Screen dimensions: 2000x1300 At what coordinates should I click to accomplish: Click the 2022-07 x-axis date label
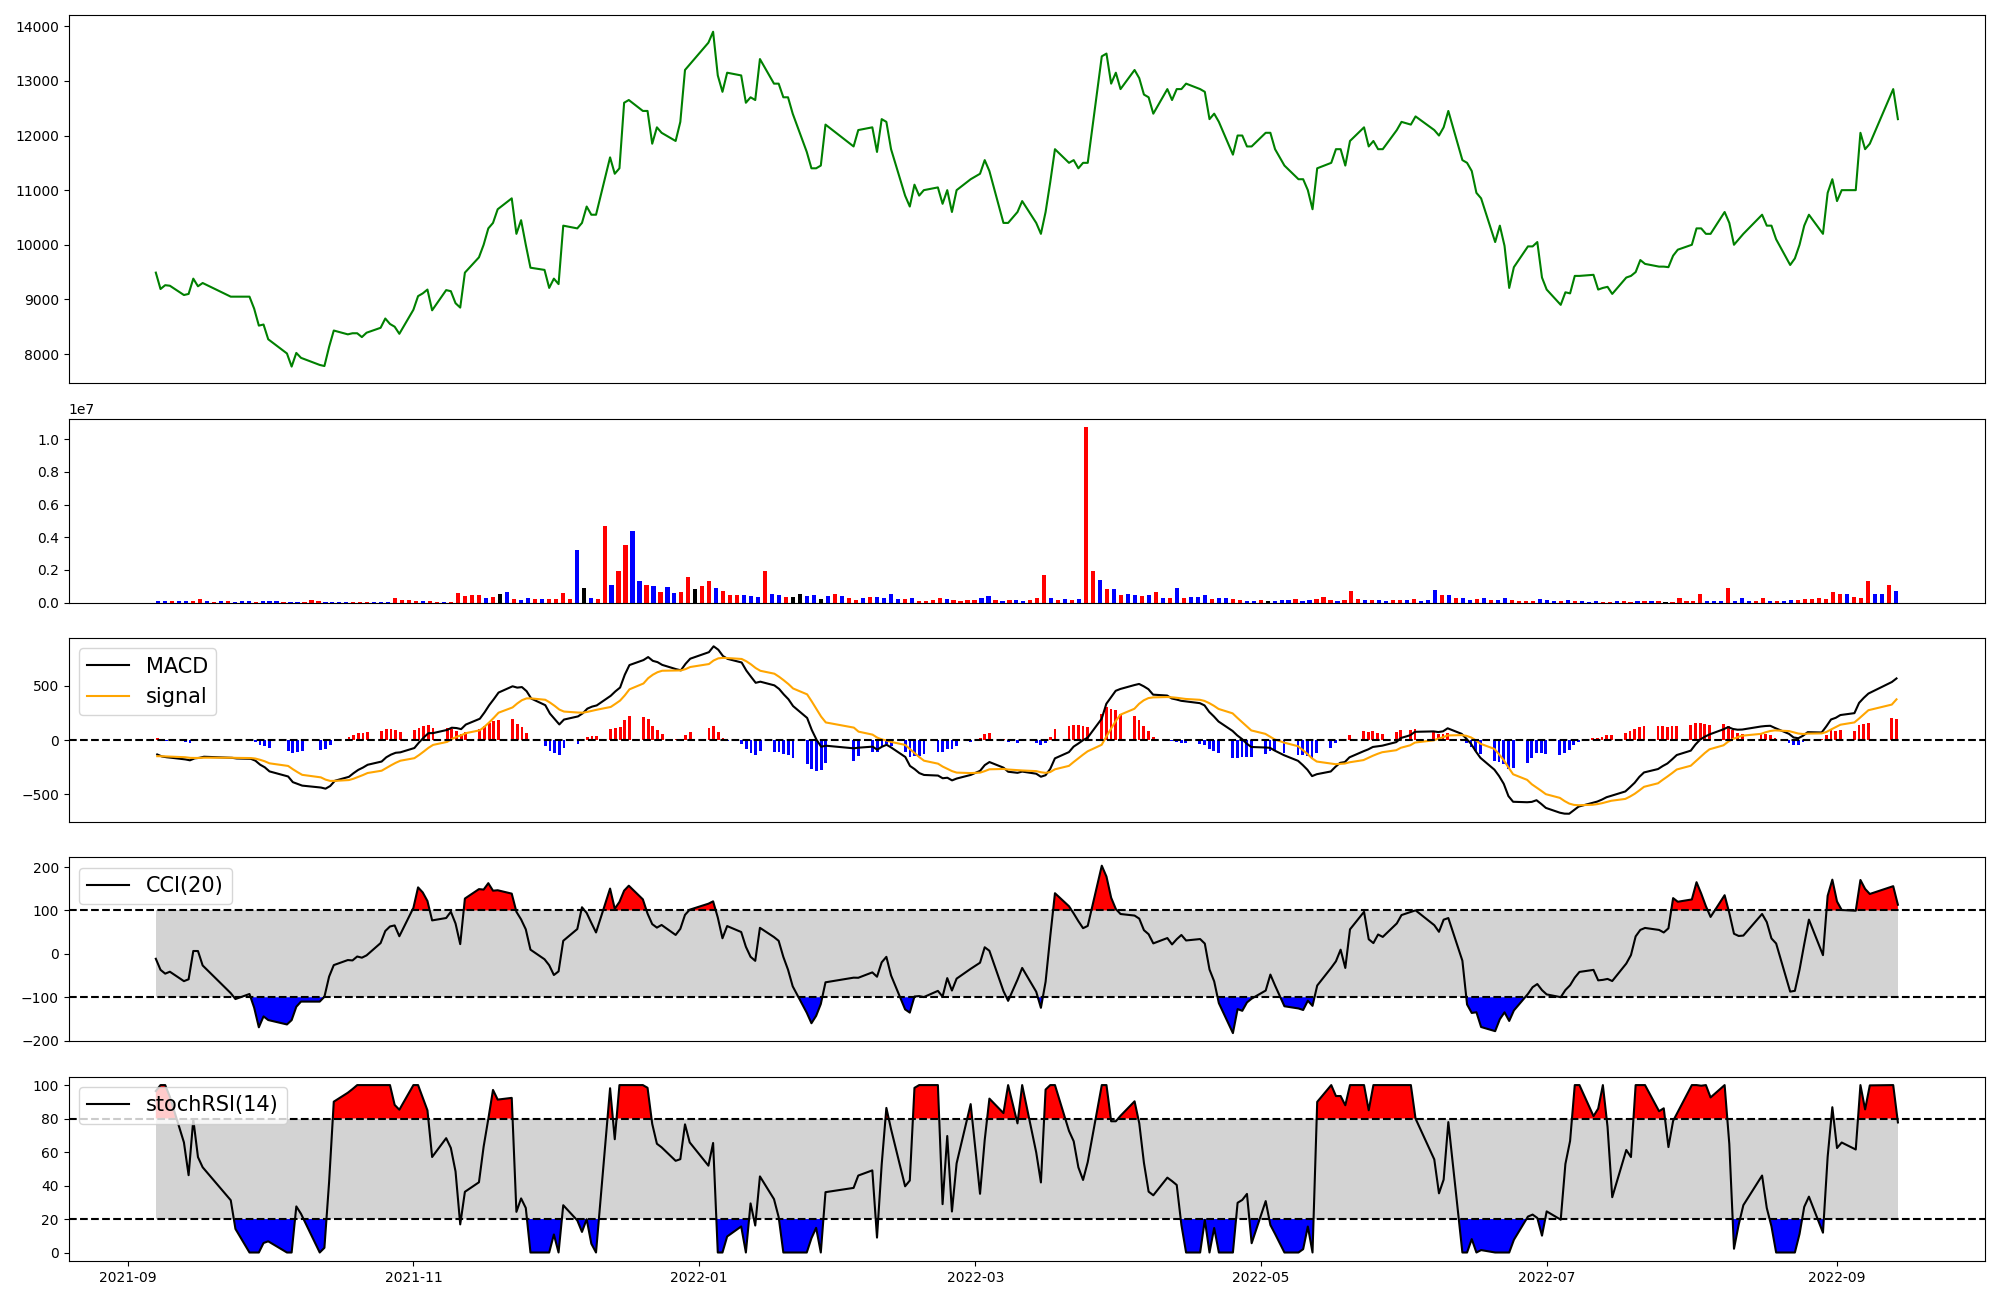[x=1546, y=1277]
